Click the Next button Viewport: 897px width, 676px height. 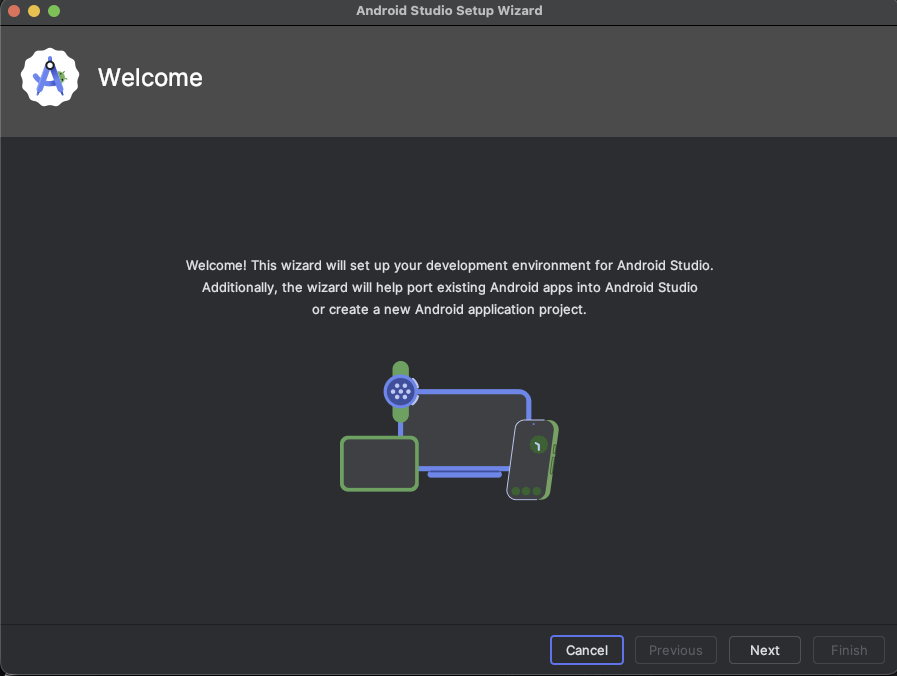pos(764,650)
